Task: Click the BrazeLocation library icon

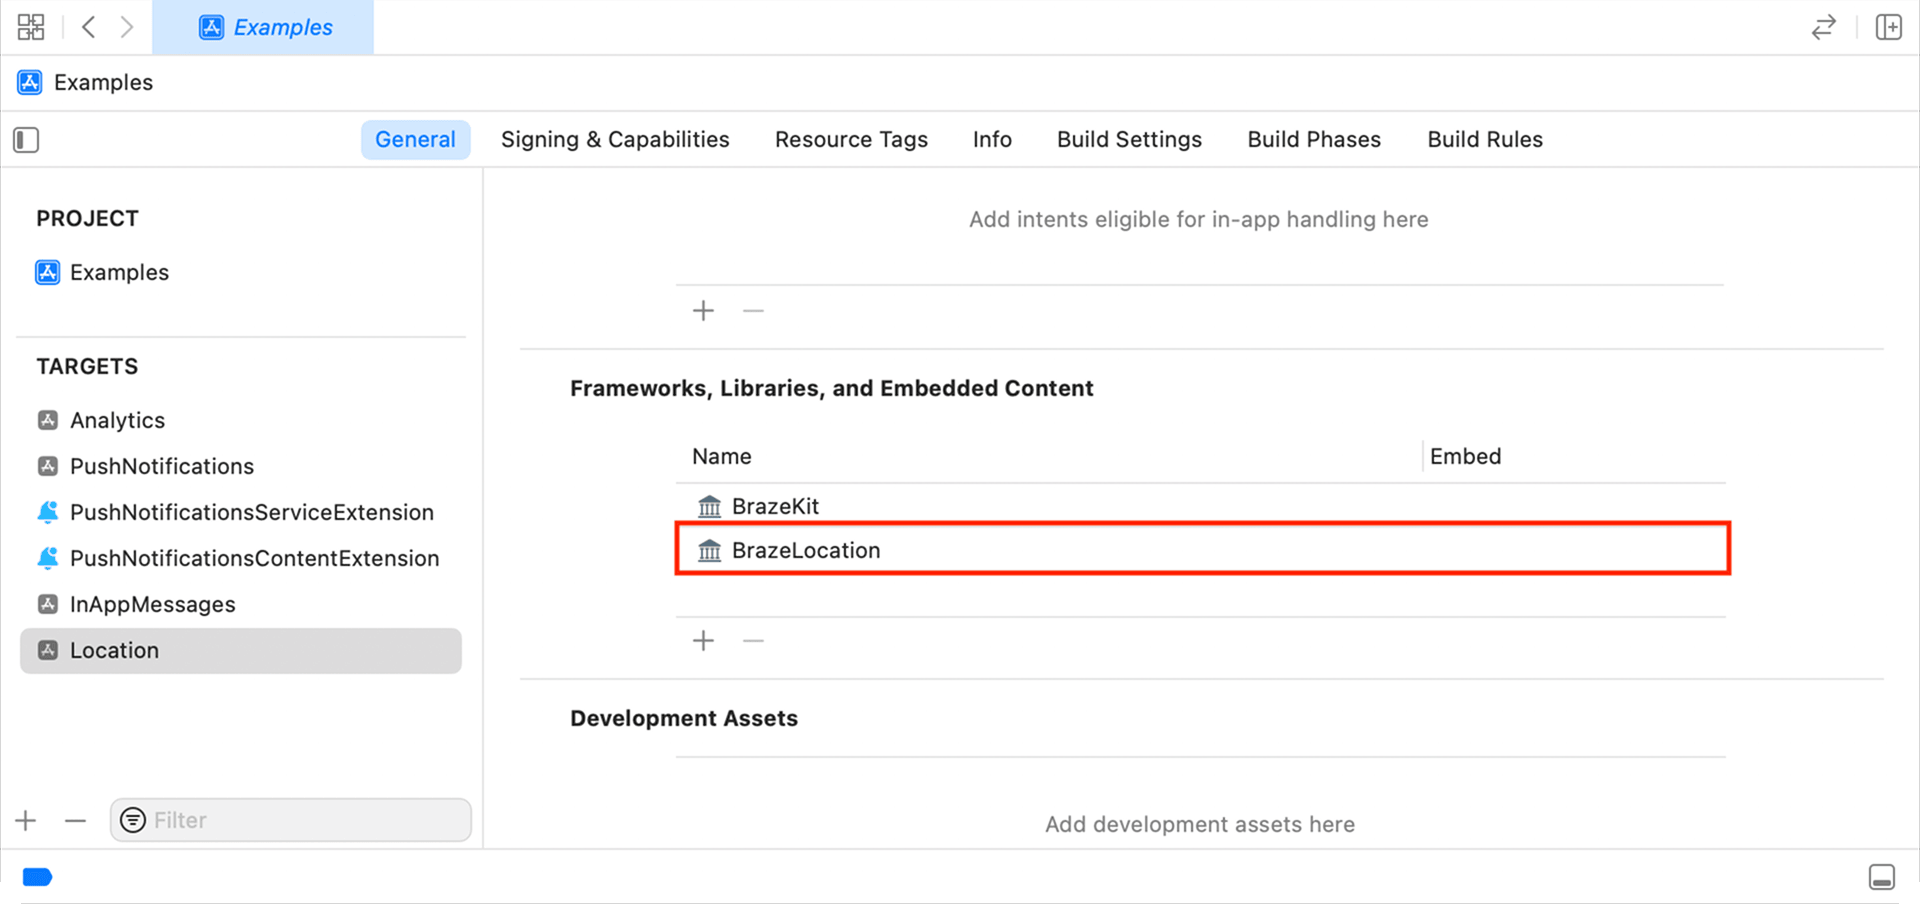Action: tap(709, 550)
